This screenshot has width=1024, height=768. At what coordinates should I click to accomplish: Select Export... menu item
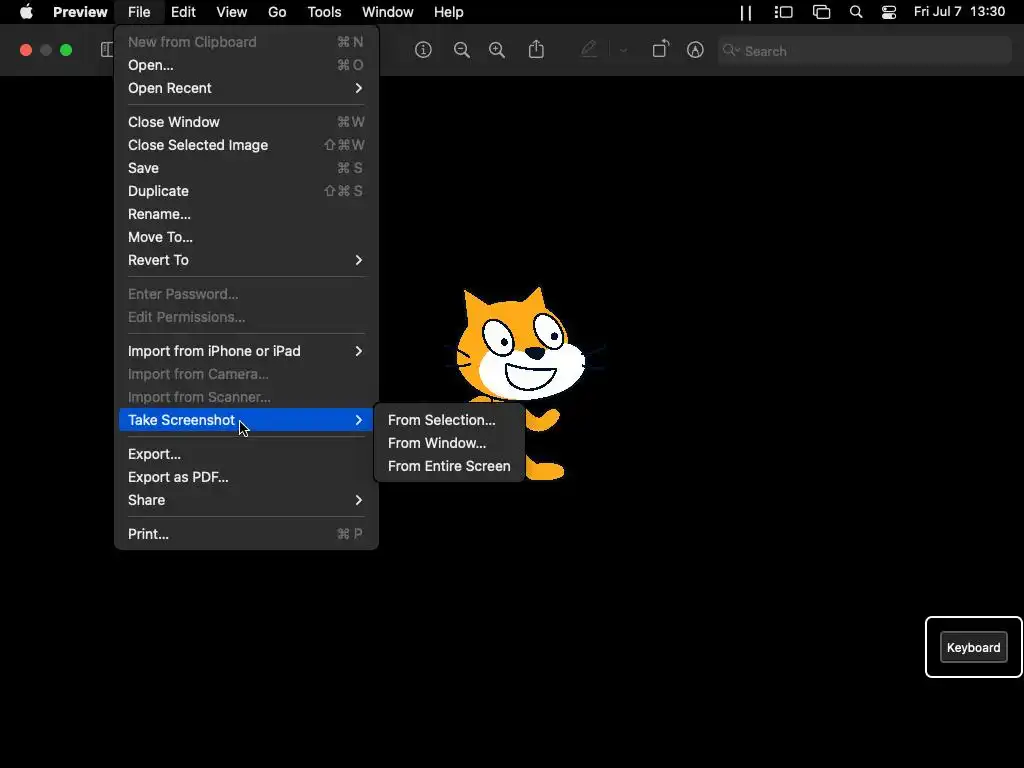246,454
